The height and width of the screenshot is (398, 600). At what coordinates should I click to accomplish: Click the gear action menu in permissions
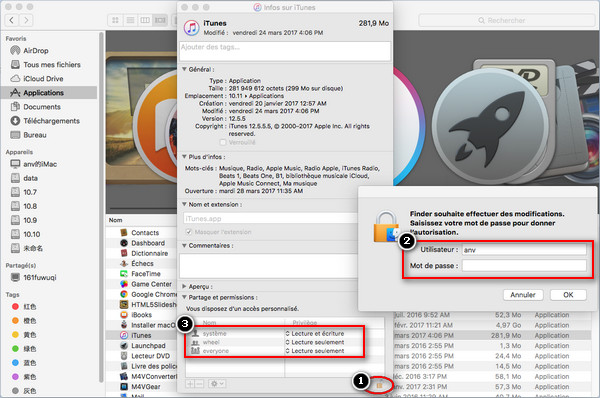coord(217,383)
